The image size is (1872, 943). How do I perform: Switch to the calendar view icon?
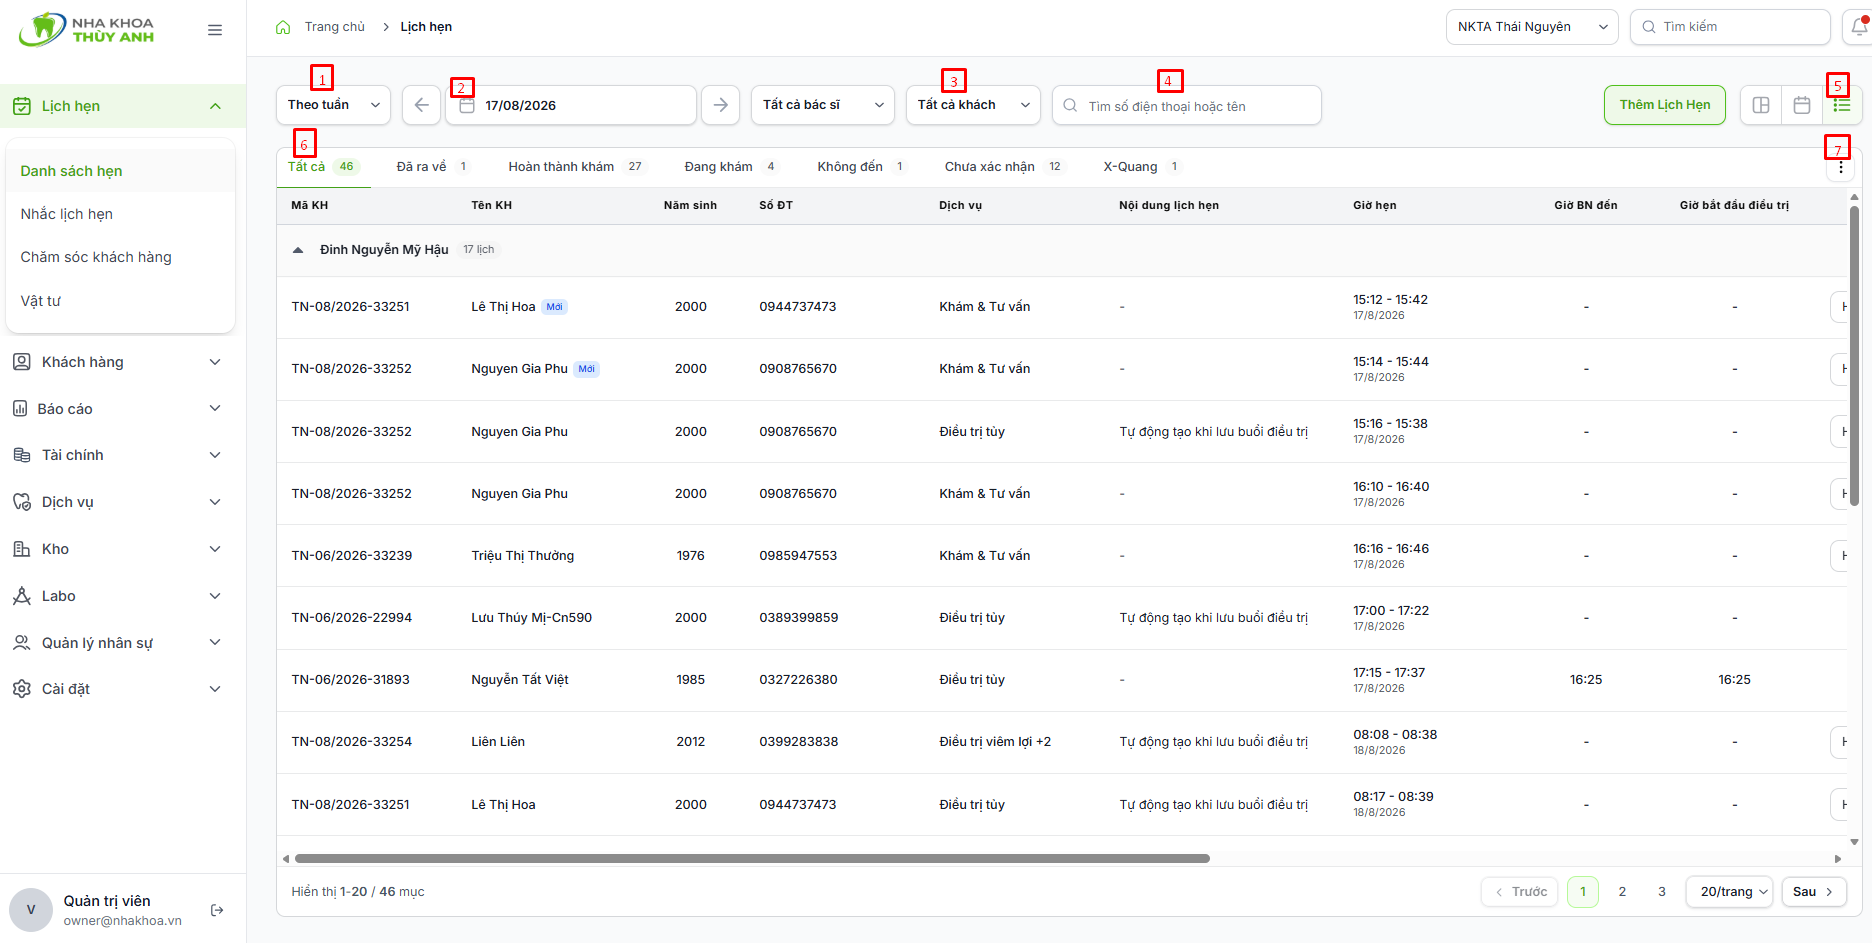(x=1802, y=105)
